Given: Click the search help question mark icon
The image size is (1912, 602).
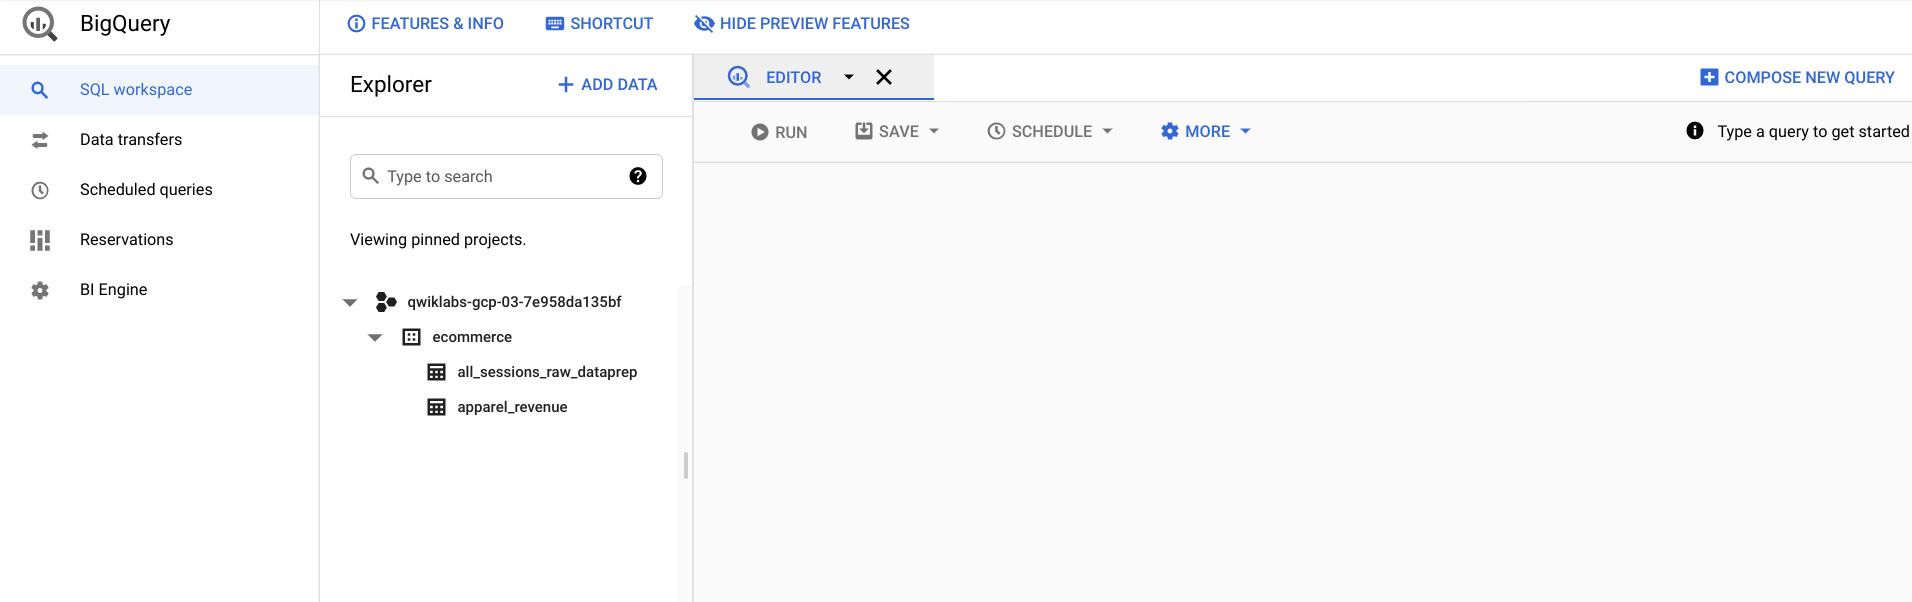Looking at the screenshot, I should coord(638,176).
